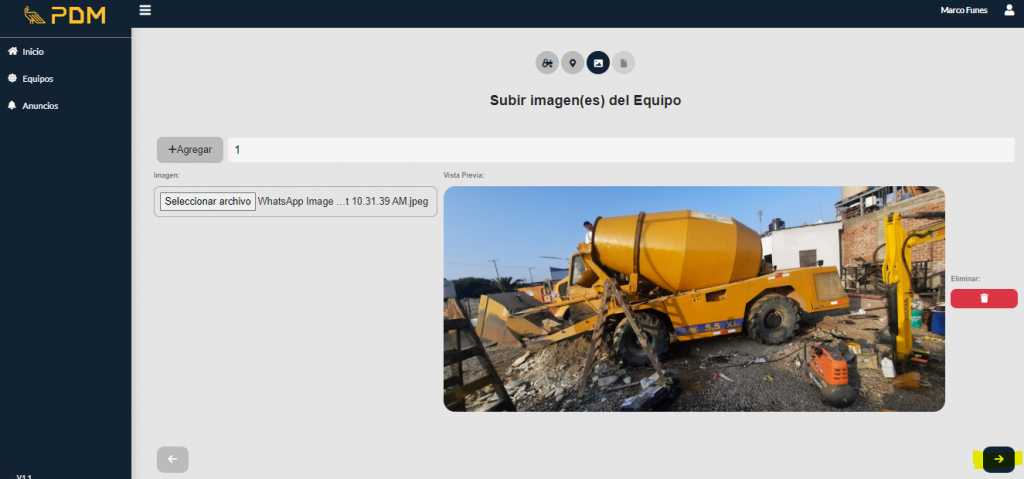Click the user profile icon

(1008, 10)
